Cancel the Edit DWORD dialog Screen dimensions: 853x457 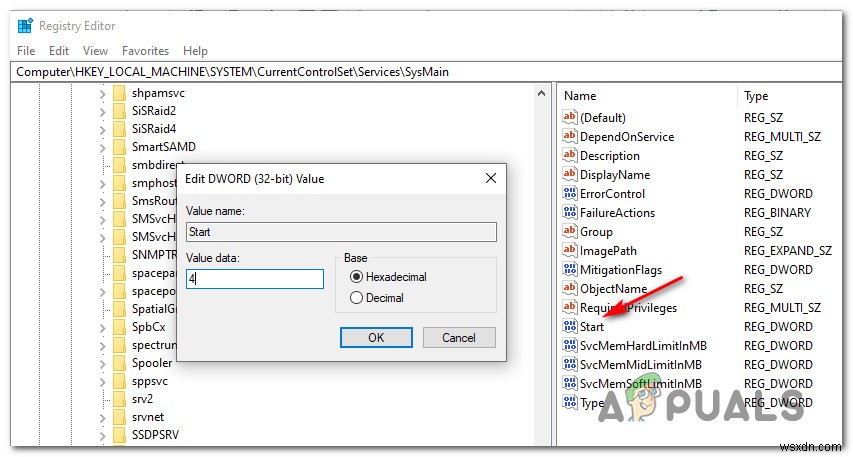(x=459, y=337)
